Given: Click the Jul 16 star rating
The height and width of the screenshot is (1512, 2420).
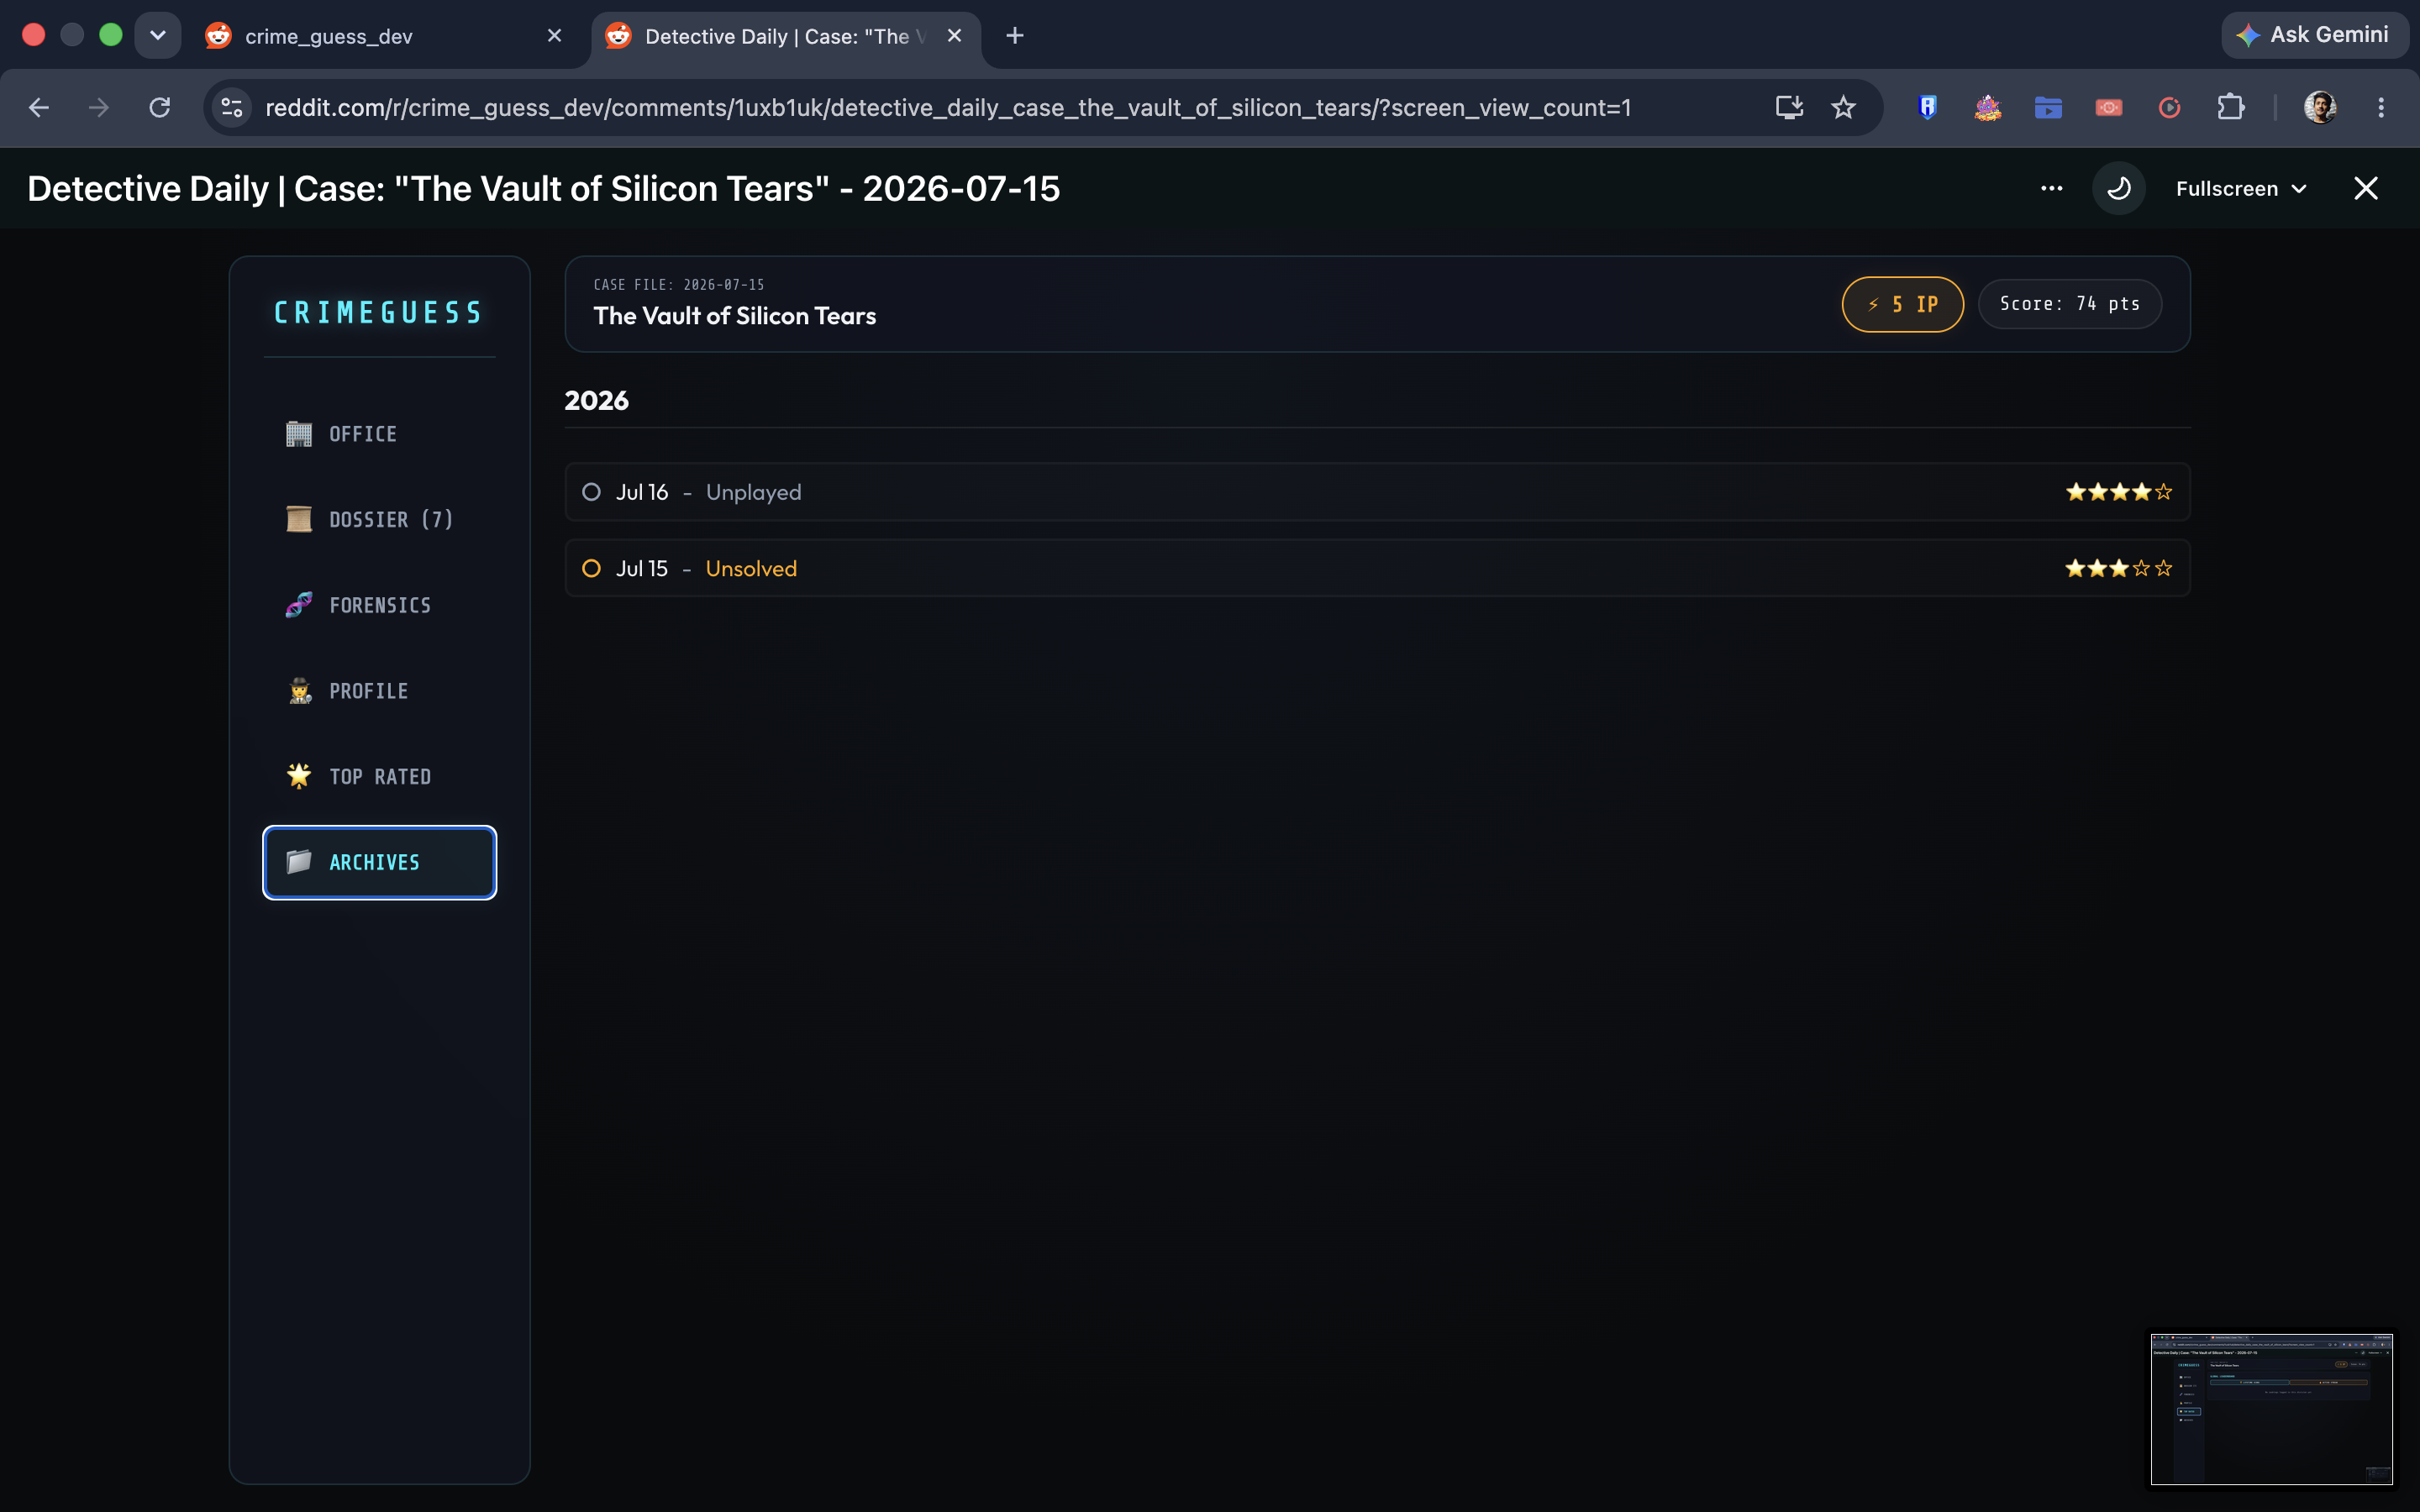Looking at the screenshot, I should point(2118,492).
